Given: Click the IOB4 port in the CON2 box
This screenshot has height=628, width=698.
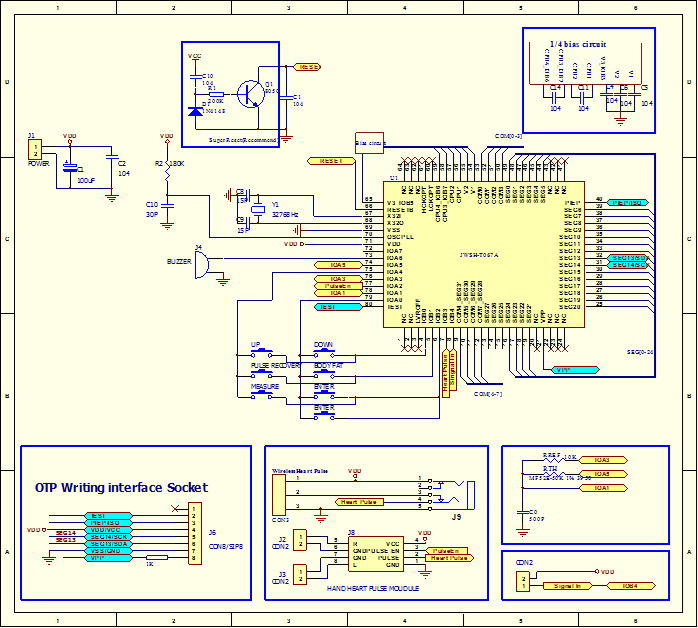Looking at the screenshot, I should [631, 586].
